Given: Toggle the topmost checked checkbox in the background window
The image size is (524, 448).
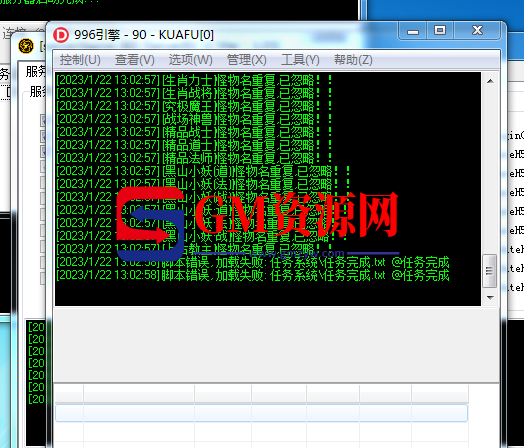Looking at the screenshot, I should [43, 120].
